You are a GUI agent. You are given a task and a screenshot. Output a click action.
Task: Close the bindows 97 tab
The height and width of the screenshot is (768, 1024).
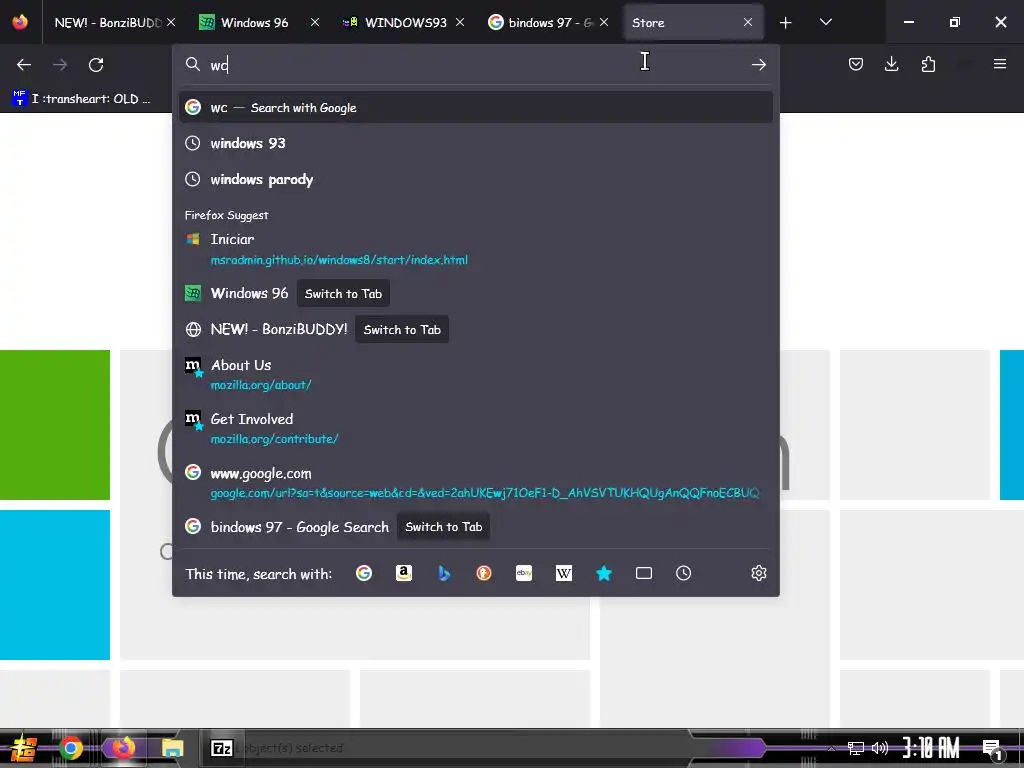click(604, 22)
